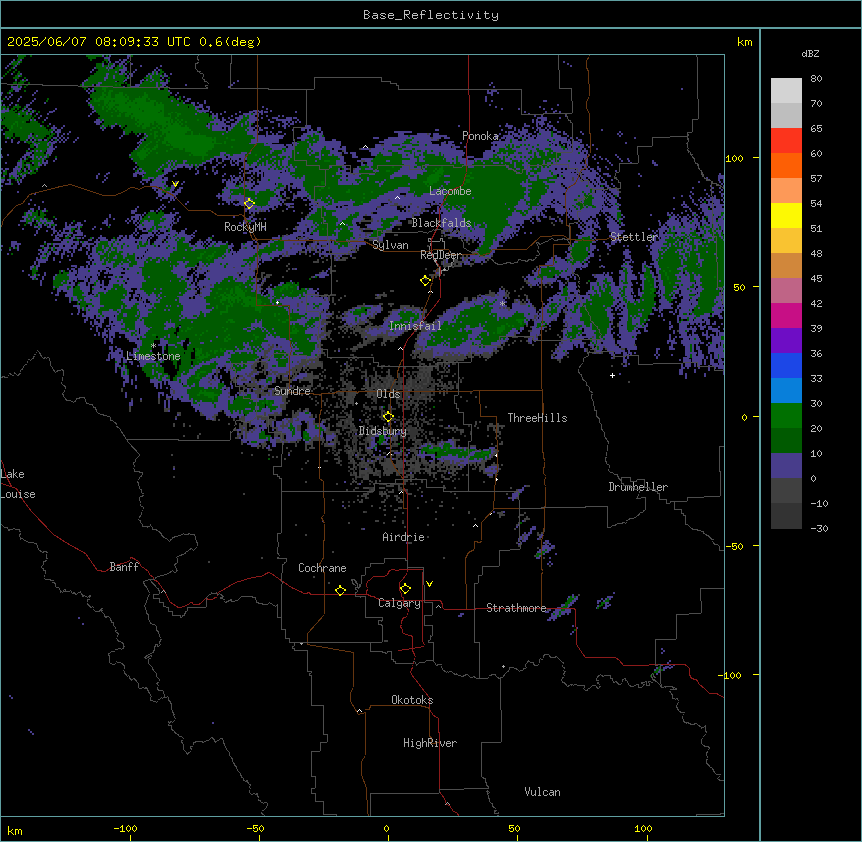This screenshot has width=862, height=842.
Task: Click the yellow diamond marker above Calgary
Action: click(405, 589)
